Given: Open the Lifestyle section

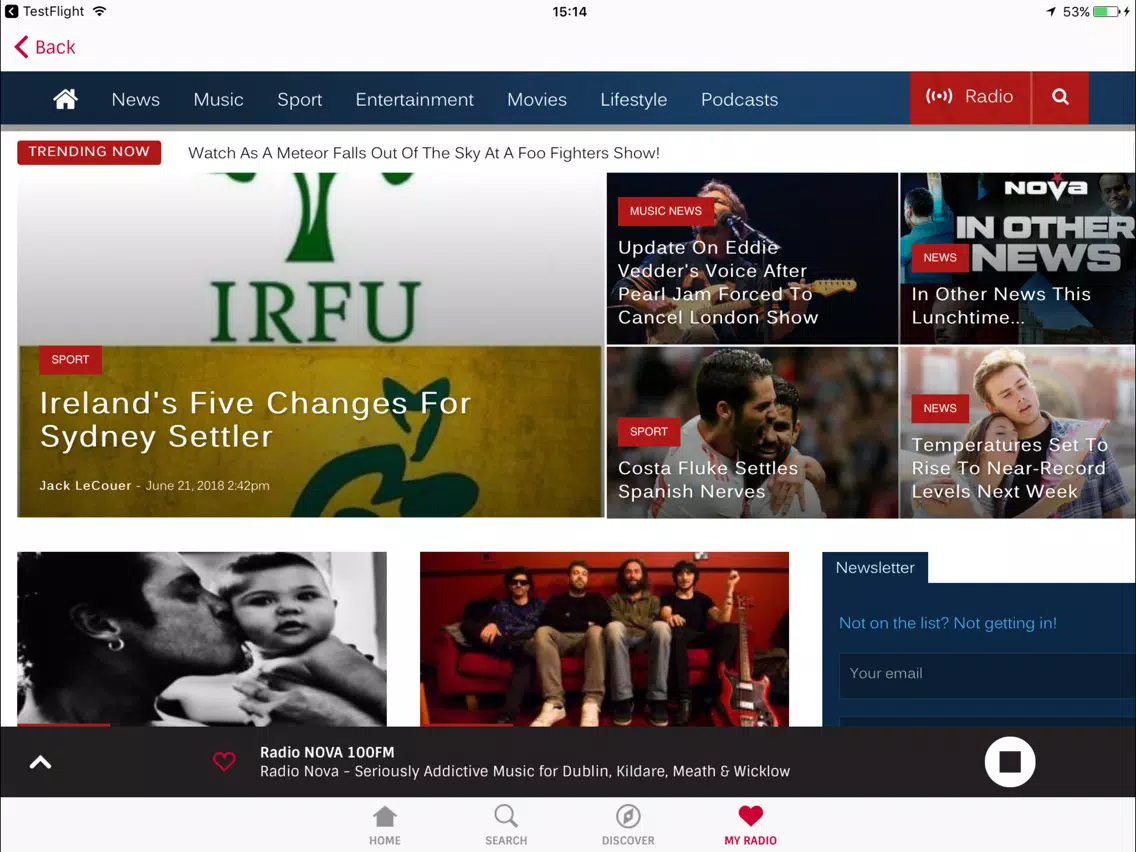Looking at the screenshot, I should tap(633, 99).
